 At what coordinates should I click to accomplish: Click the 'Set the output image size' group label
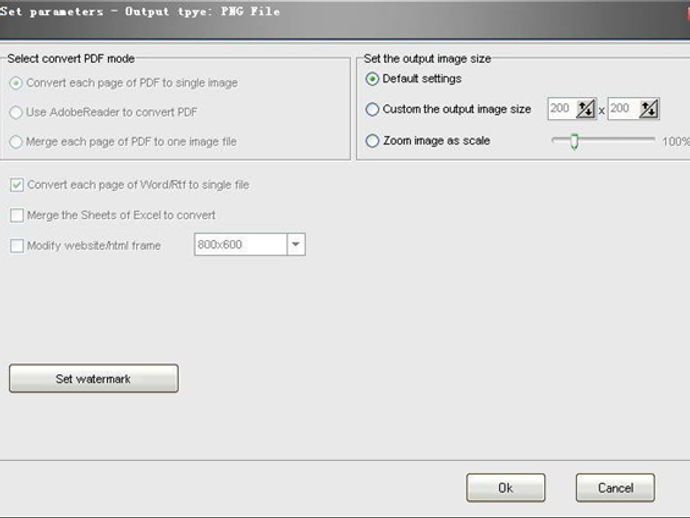(427, 59)
